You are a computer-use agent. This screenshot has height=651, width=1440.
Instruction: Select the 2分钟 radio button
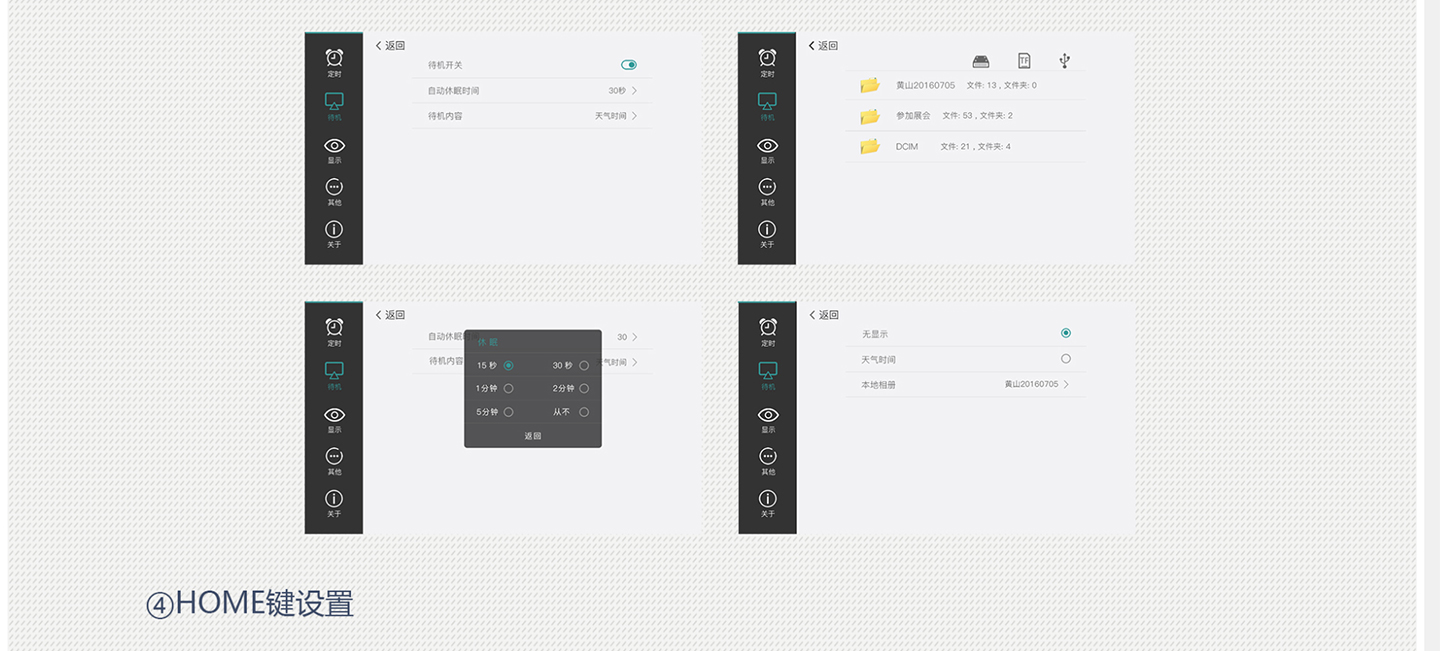(584, 388)
